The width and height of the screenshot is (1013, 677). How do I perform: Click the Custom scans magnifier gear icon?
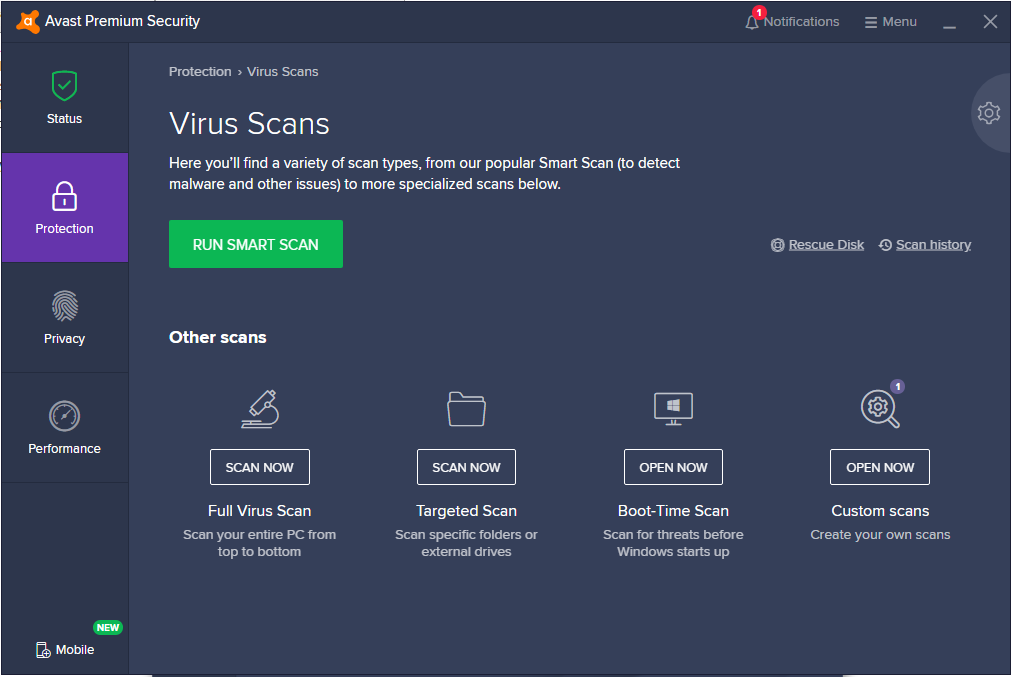(880, 409)
